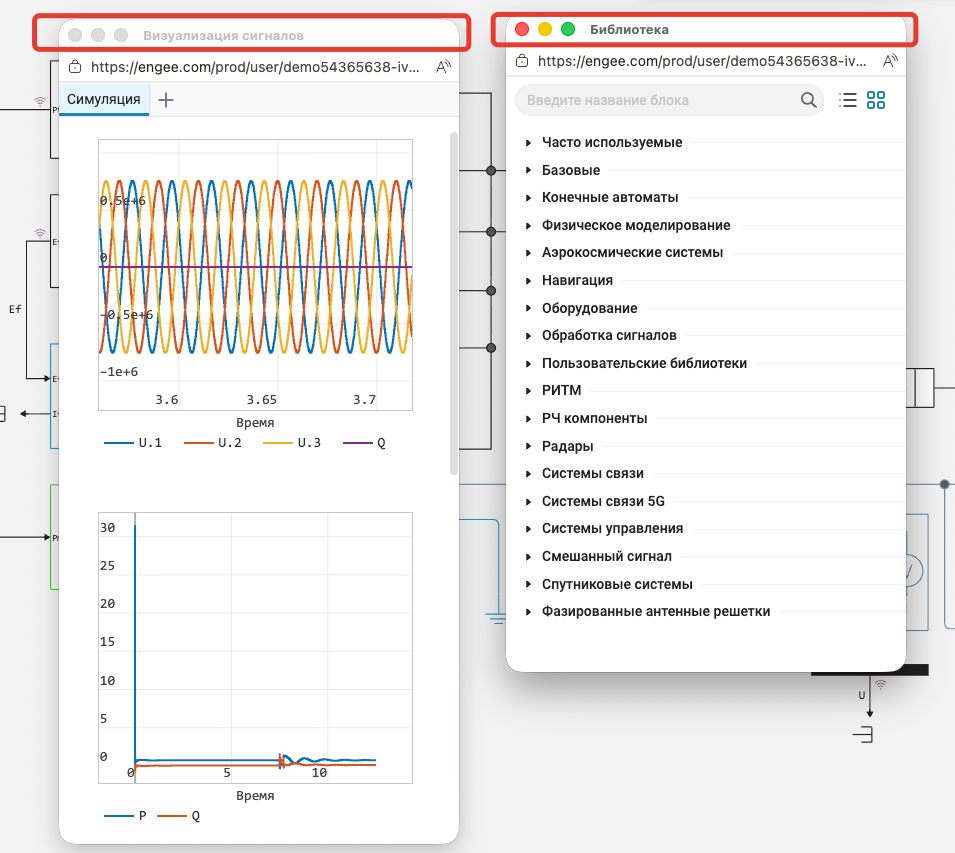This screenshot has width=955, height=853.
Task: Toggle U.1 series in the top chart legend
Action: 133,442
